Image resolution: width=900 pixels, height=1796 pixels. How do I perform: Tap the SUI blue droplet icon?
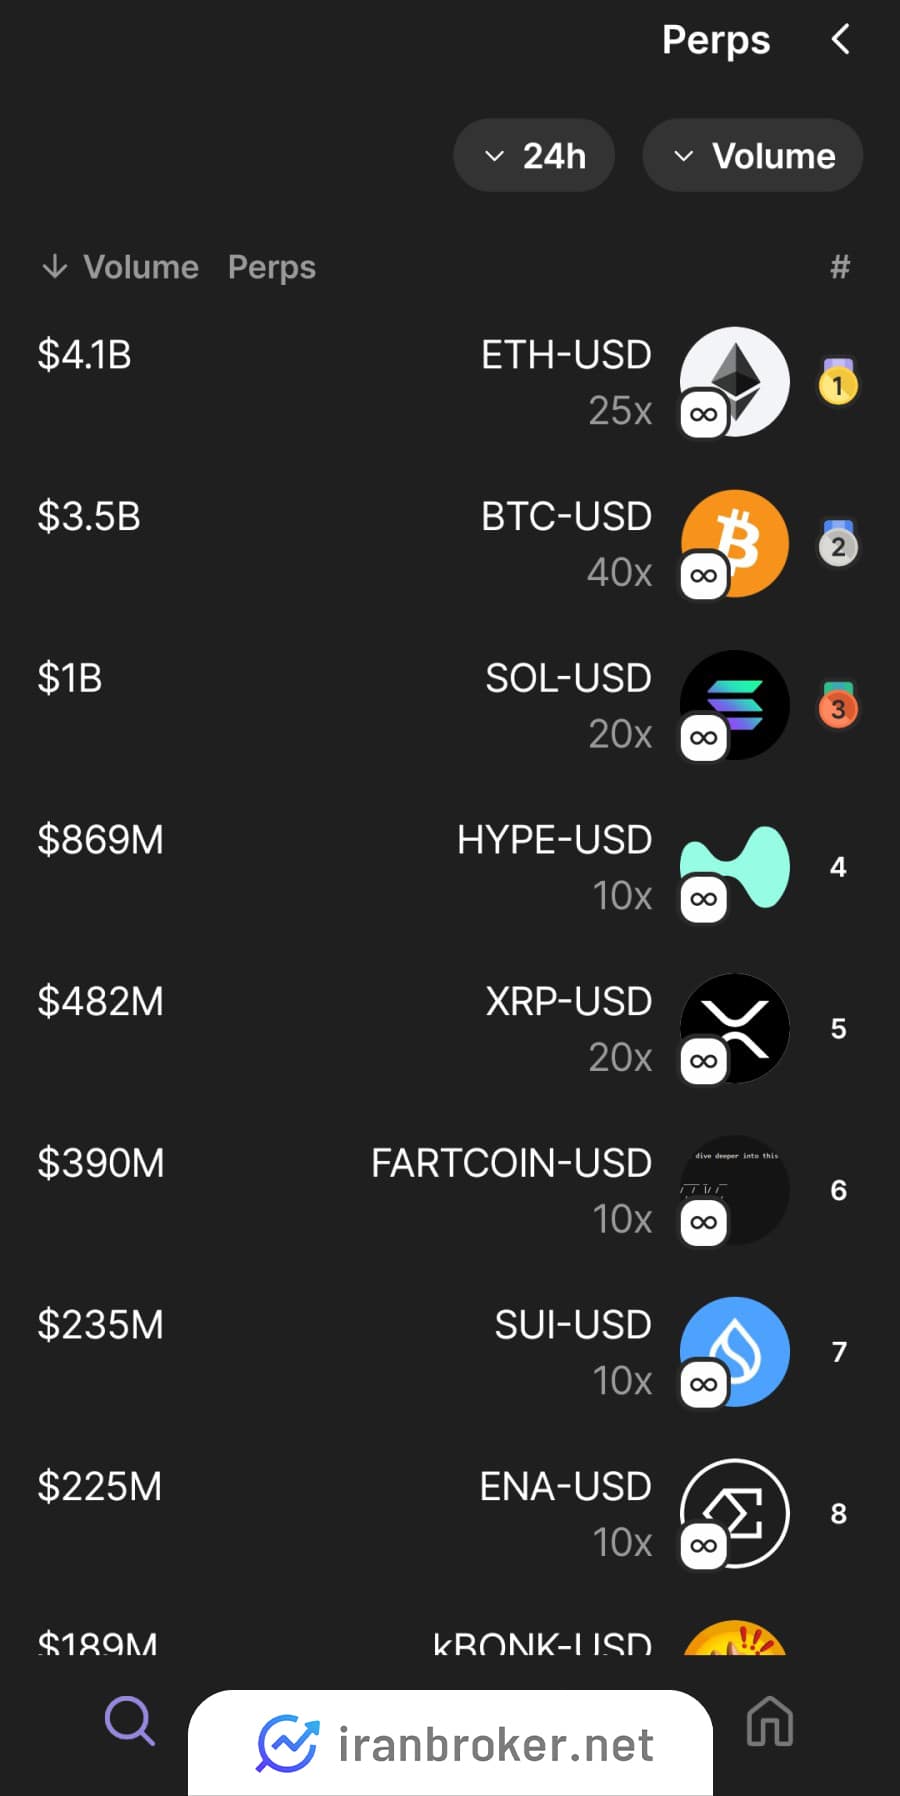pyautogui.click(x=735, y=1352)
